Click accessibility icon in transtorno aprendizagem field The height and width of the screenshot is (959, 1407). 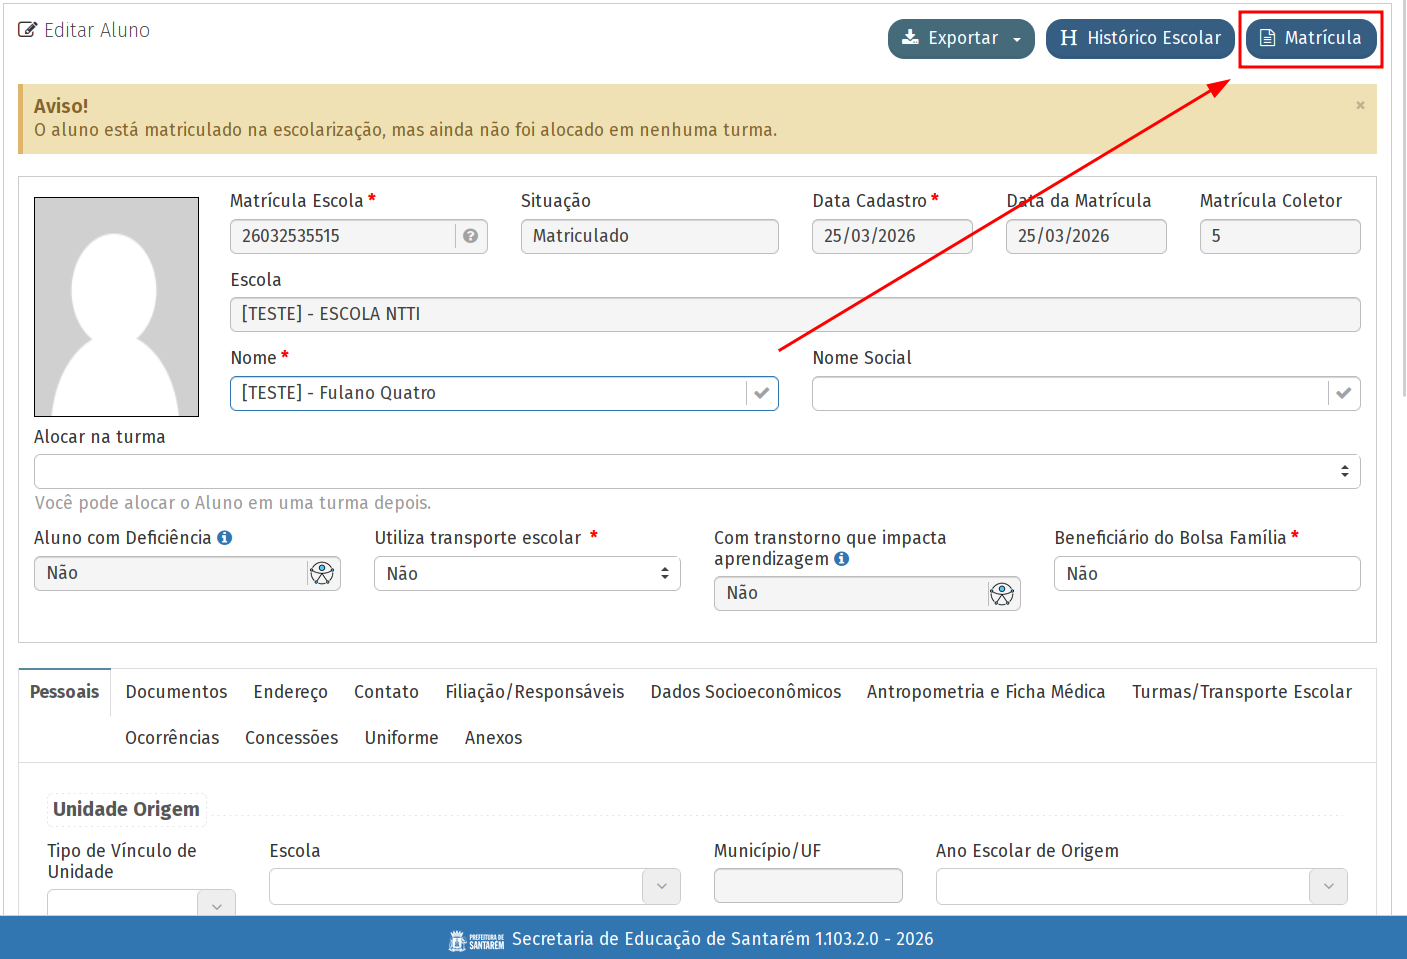coord(1002,594)
